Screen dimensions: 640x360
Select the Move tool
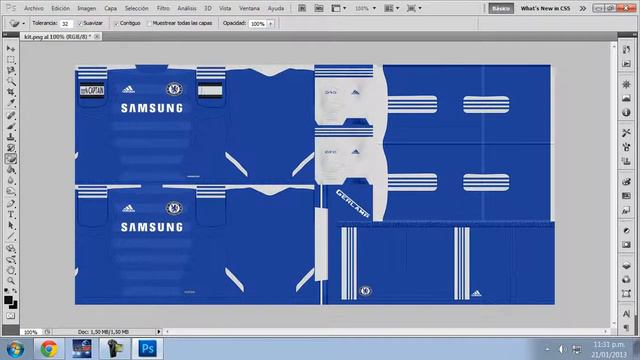pyautogui.click(x=11, y=49)
